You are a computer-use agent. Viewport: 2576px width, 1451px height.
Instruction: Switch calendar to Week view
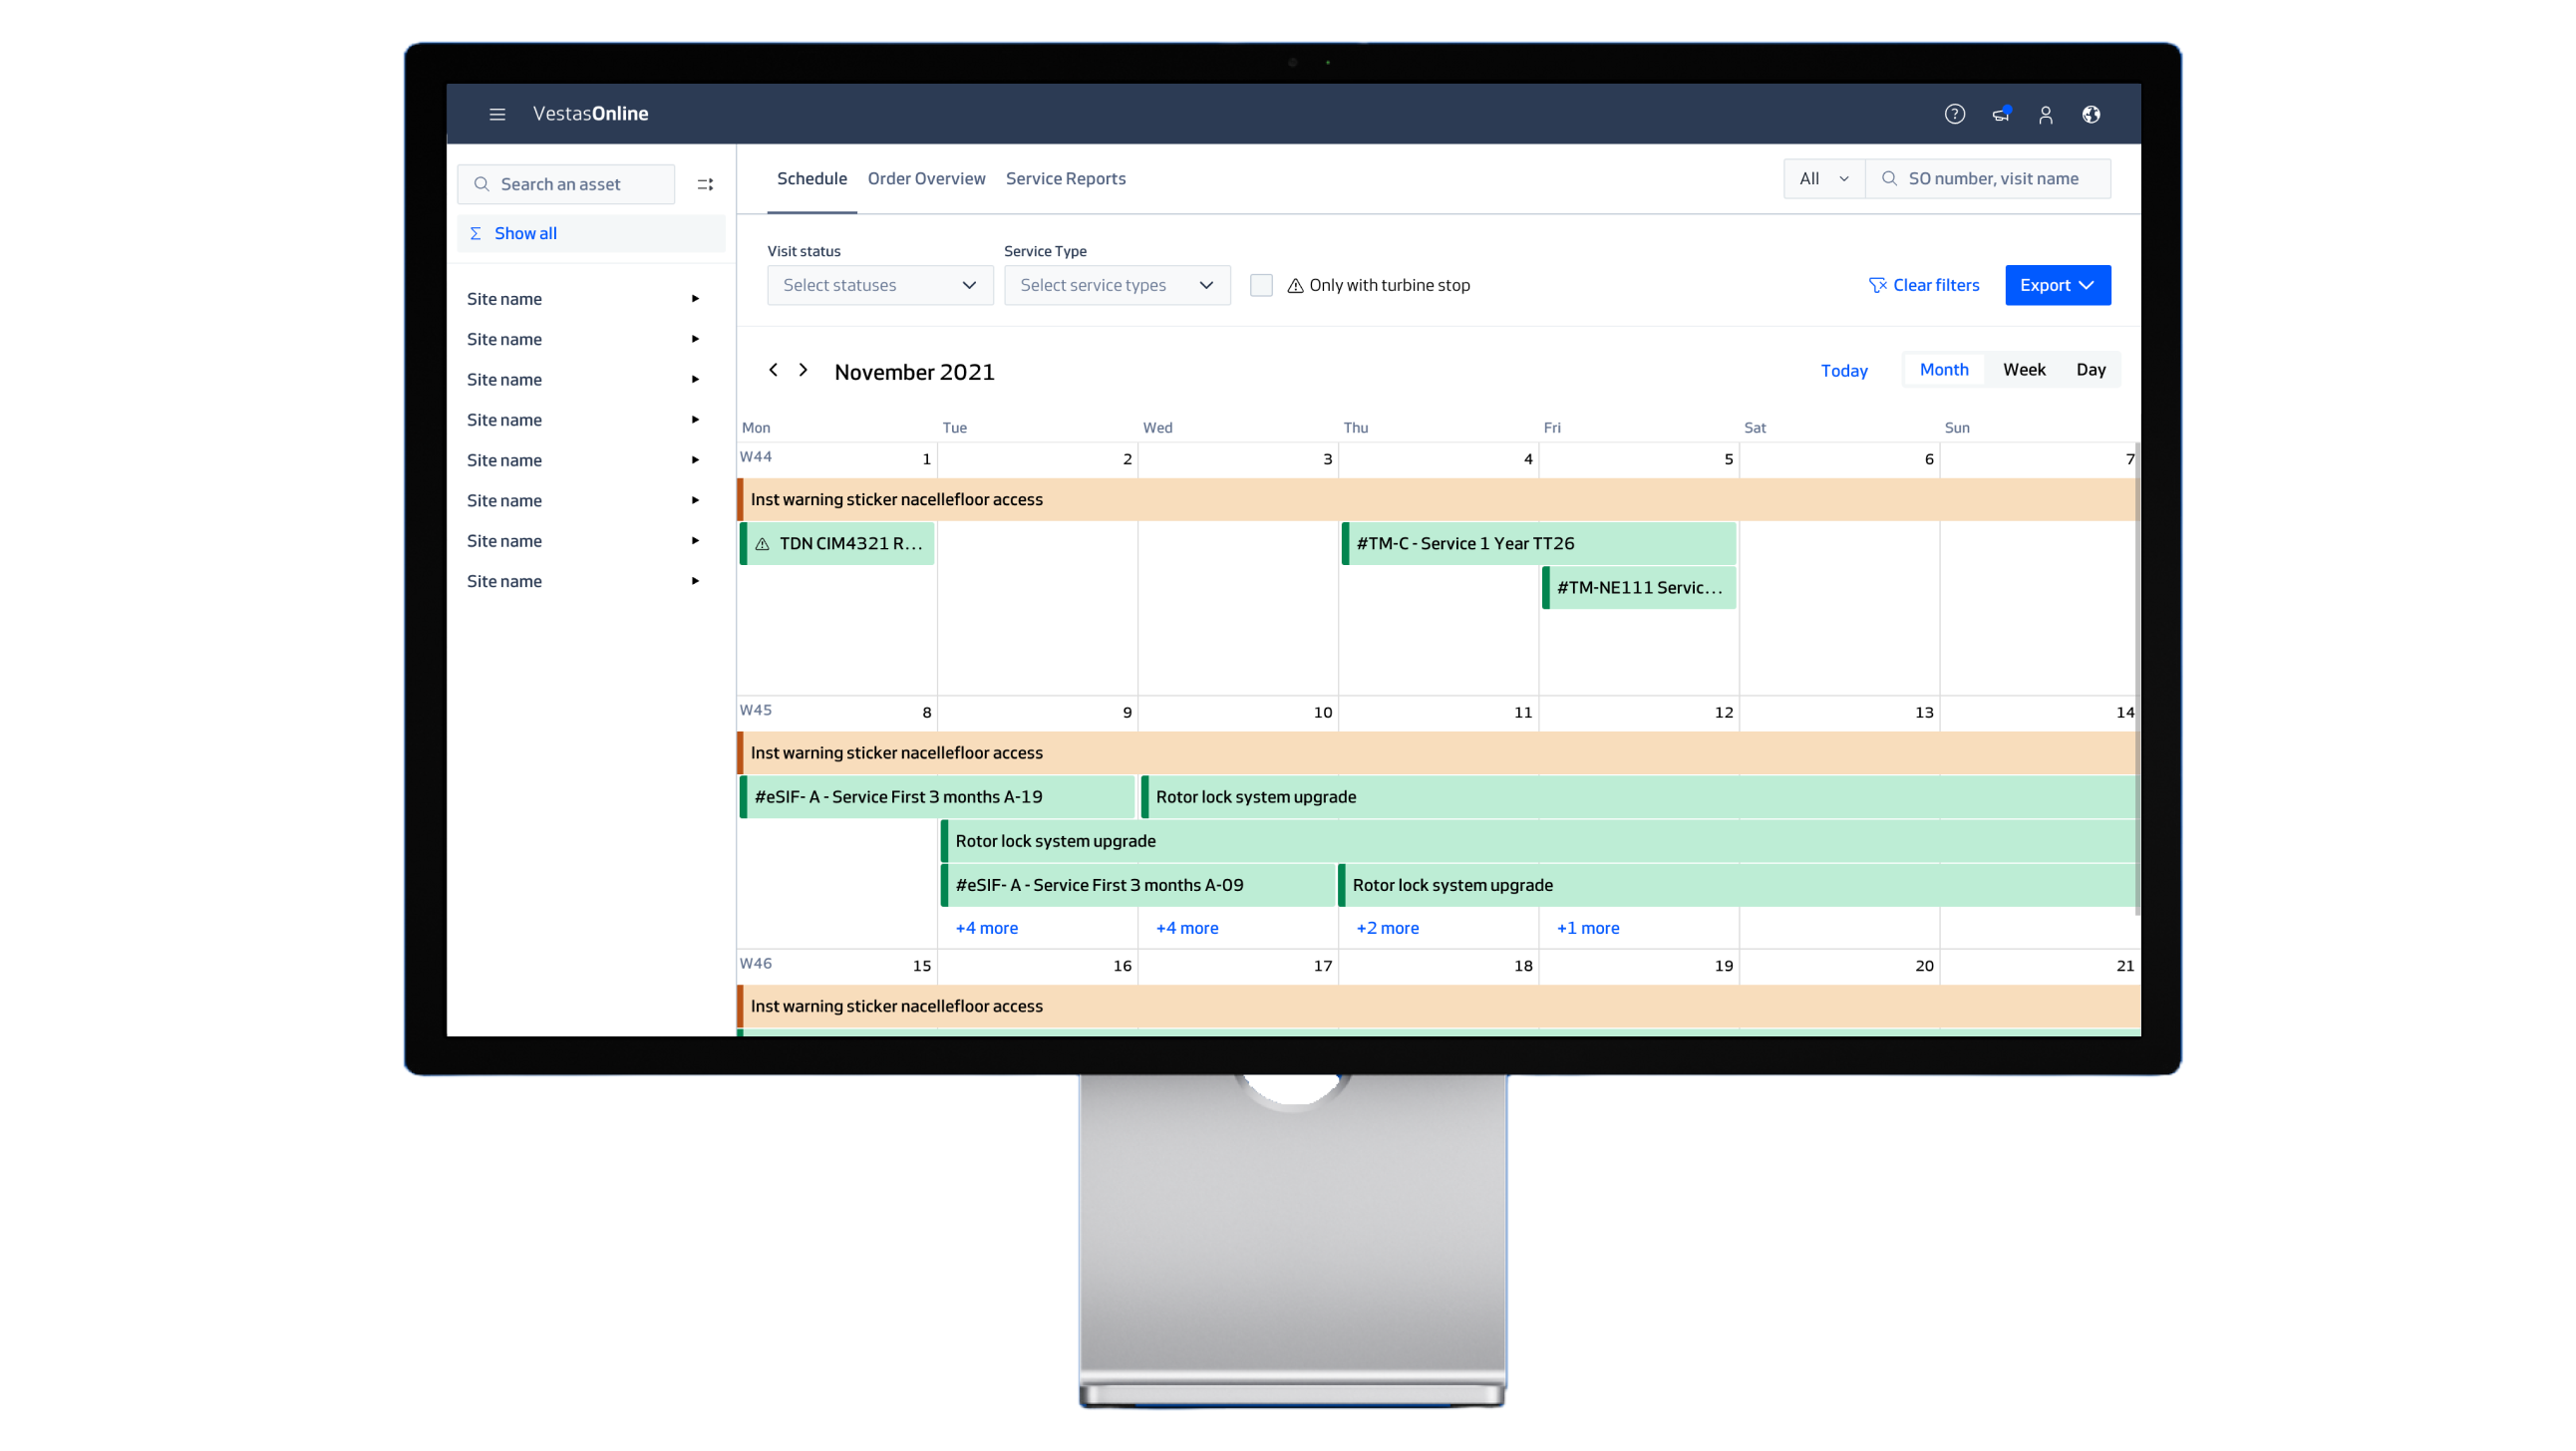tap(2023, 370)
